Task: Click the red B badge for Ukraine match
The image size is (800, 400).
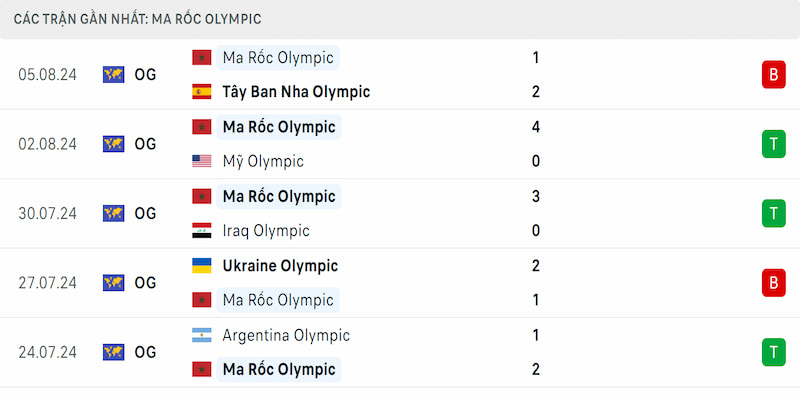Action: point(773,283)
